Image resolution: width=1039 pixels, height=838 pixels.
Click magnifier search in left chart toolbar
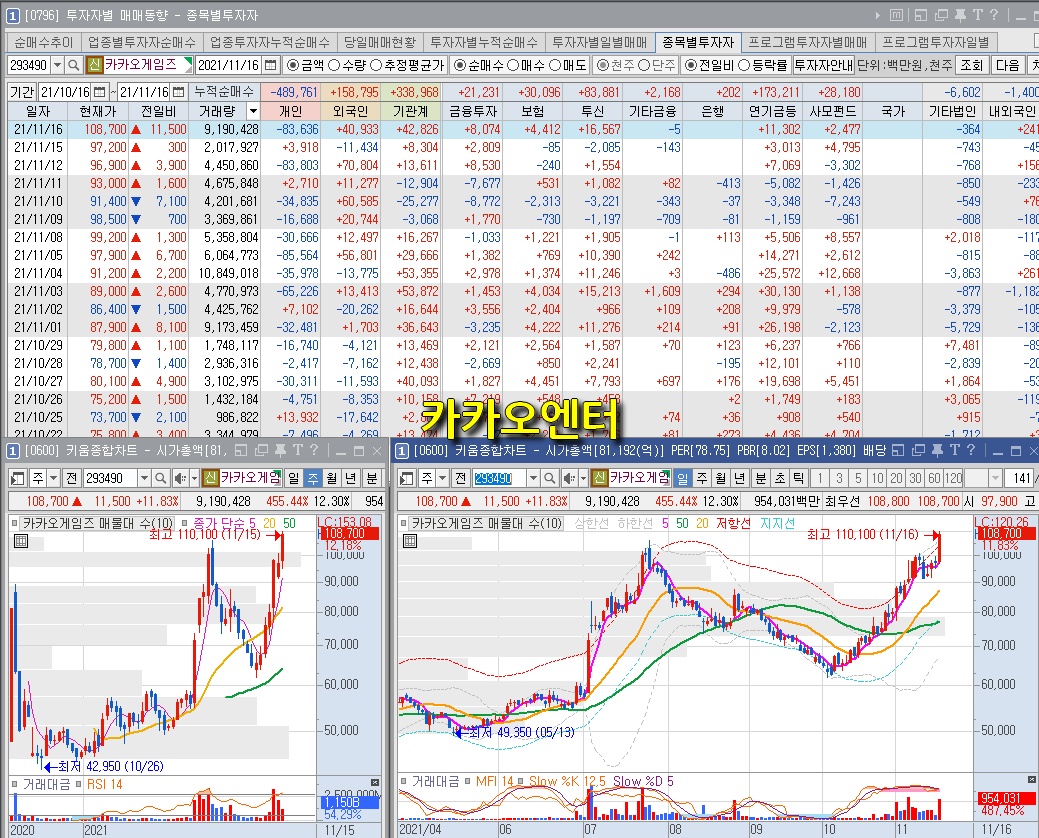tap(160, 478)
